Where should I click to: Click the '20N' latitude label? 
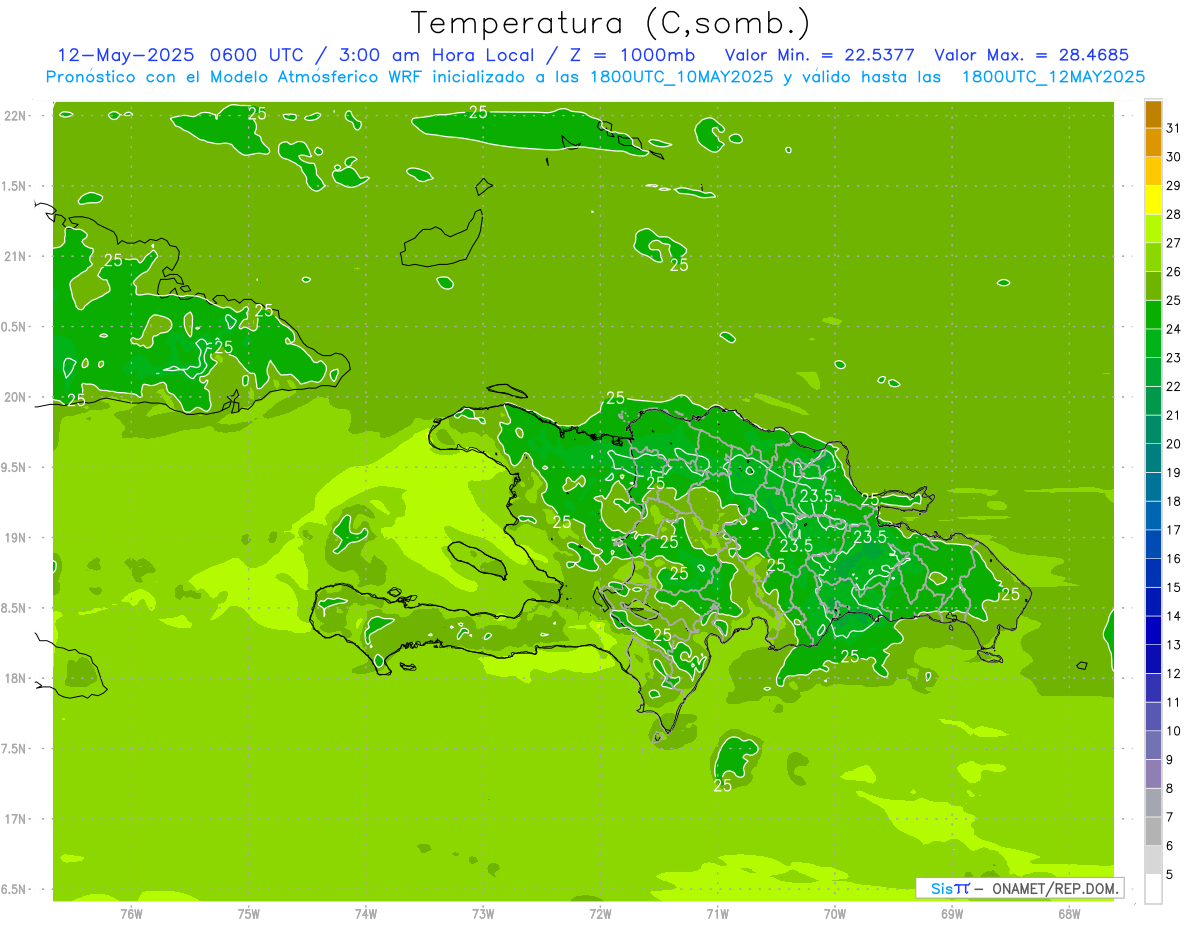pos(16,397)
